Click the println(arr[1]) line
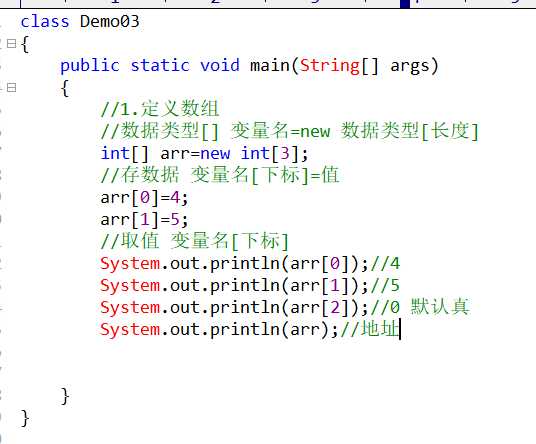Image resolution: width=536 pixels, height=444 pixels. point(250,285)
